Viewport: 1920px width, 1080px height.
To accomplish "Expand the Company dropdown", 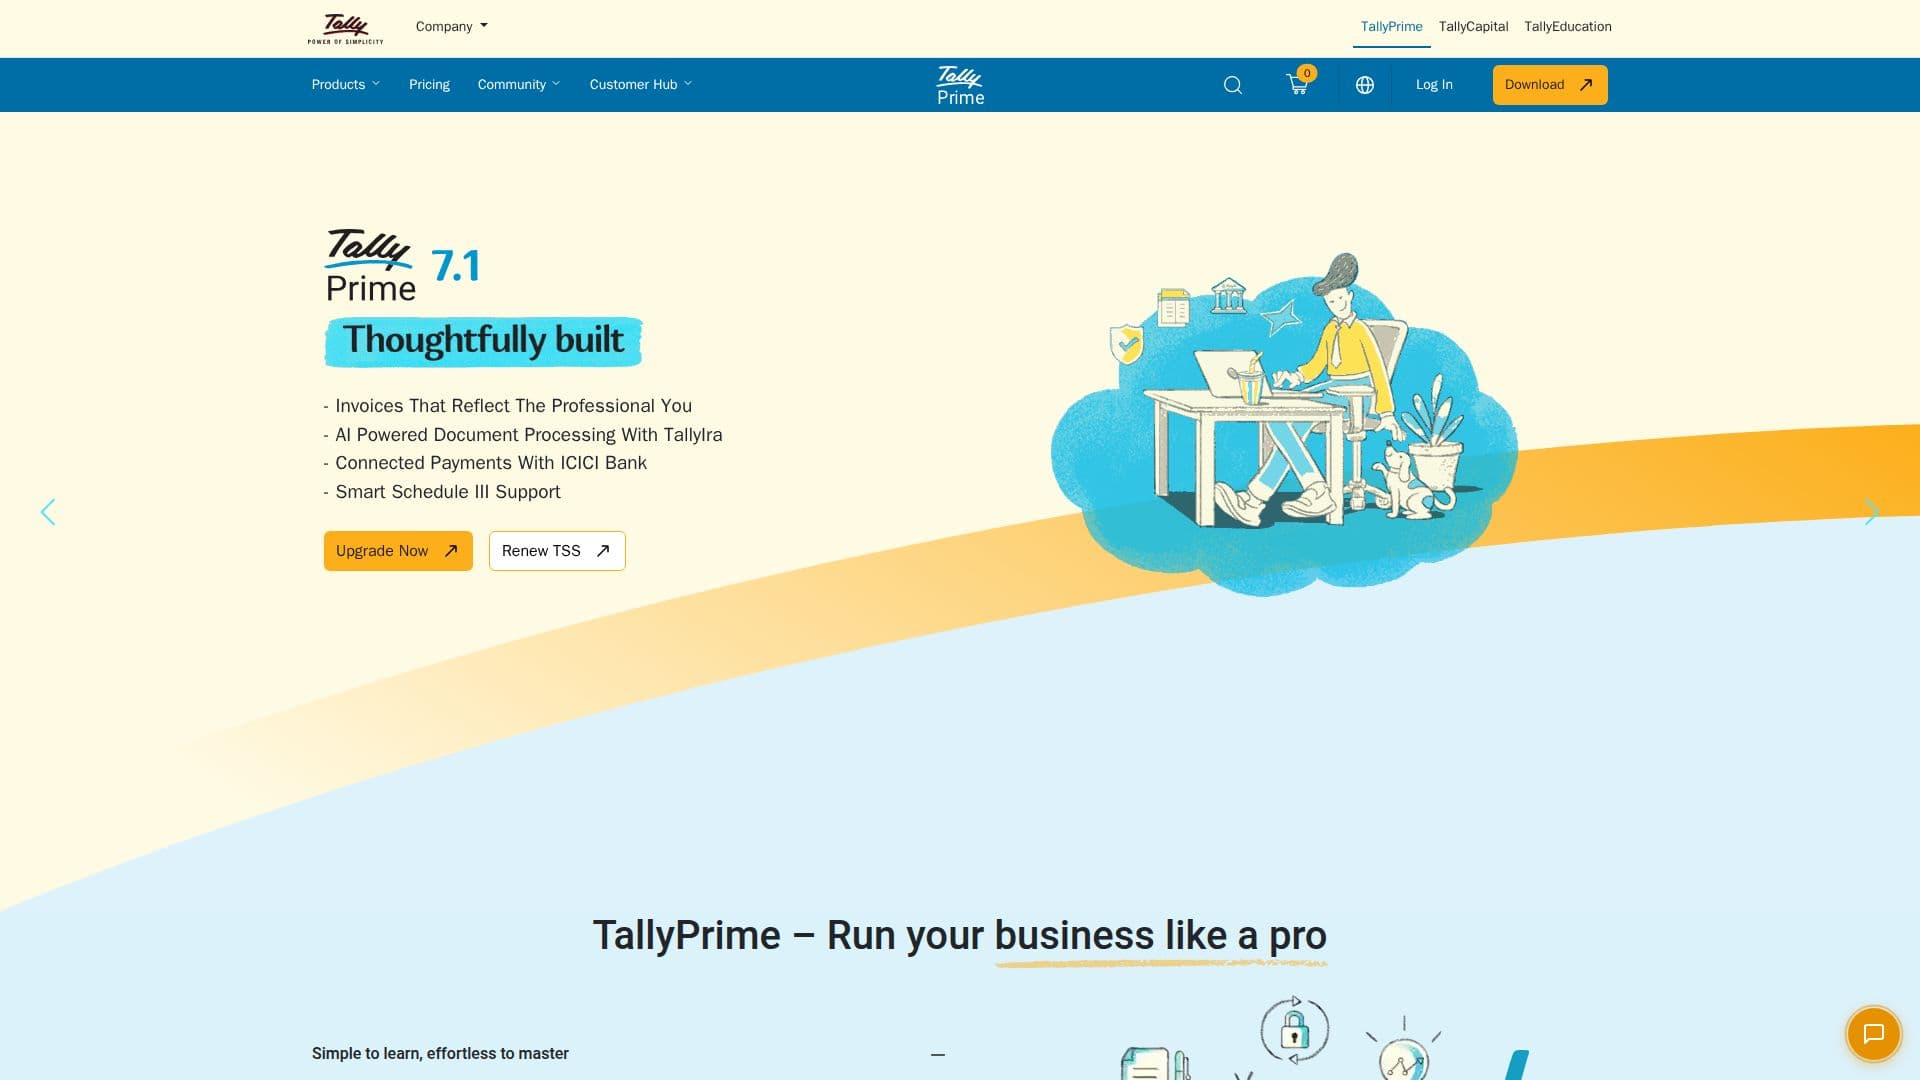I will tap(451, 26).
